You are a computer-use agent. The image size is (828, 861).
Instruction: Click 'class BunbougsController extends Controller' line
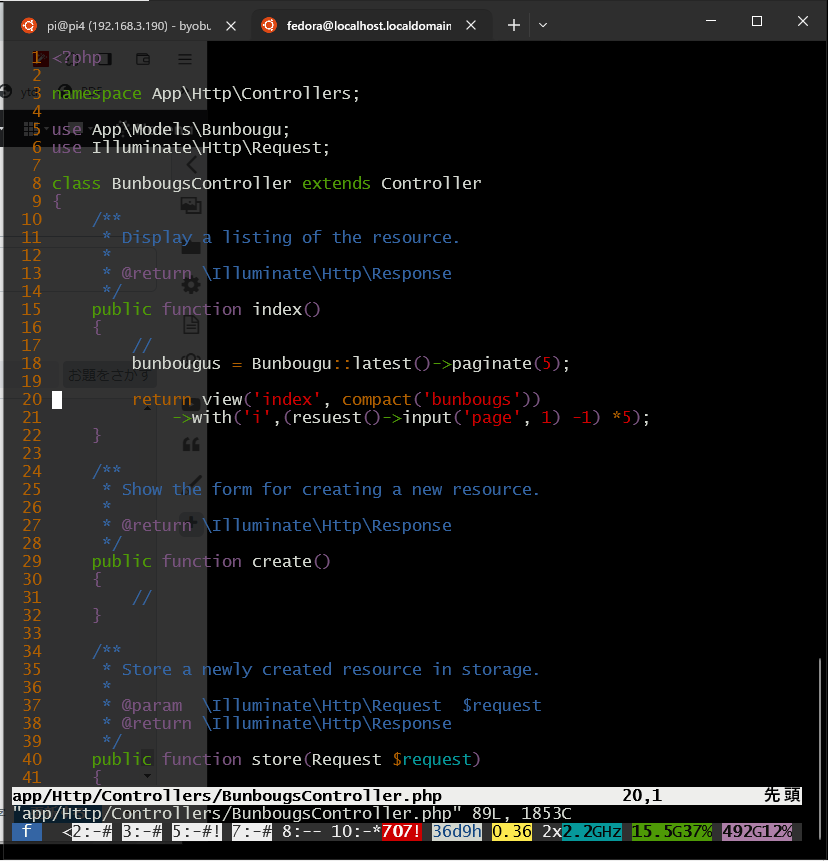click(266, 183)
